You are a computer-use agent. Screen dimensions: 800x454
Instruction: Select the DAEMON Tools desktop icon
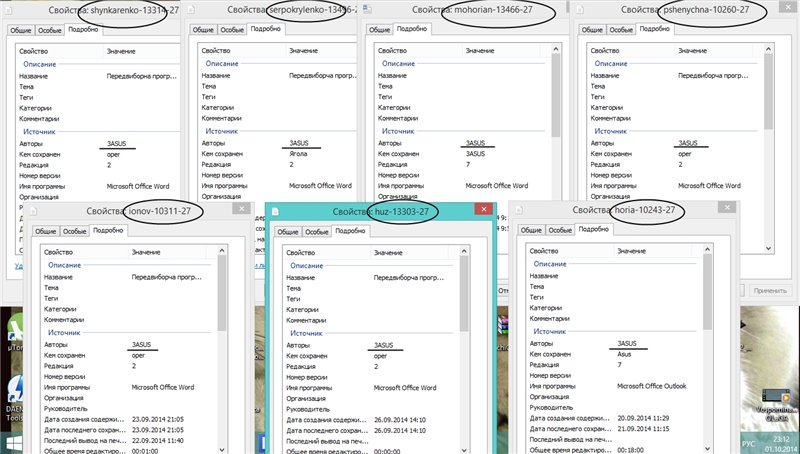pos(14,388)
